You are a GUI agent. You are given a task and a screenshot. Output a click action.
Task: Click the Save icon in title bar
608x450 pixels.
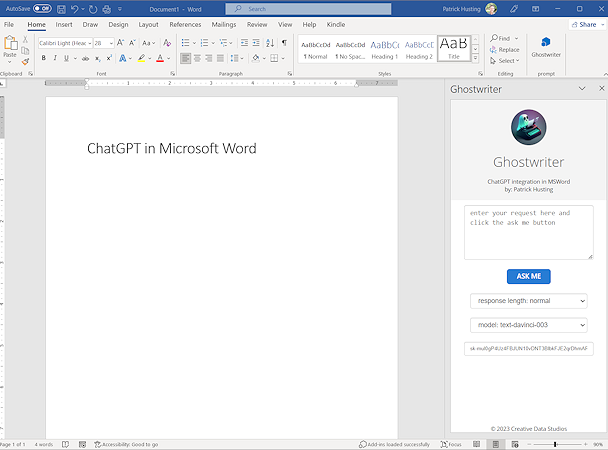62,9
